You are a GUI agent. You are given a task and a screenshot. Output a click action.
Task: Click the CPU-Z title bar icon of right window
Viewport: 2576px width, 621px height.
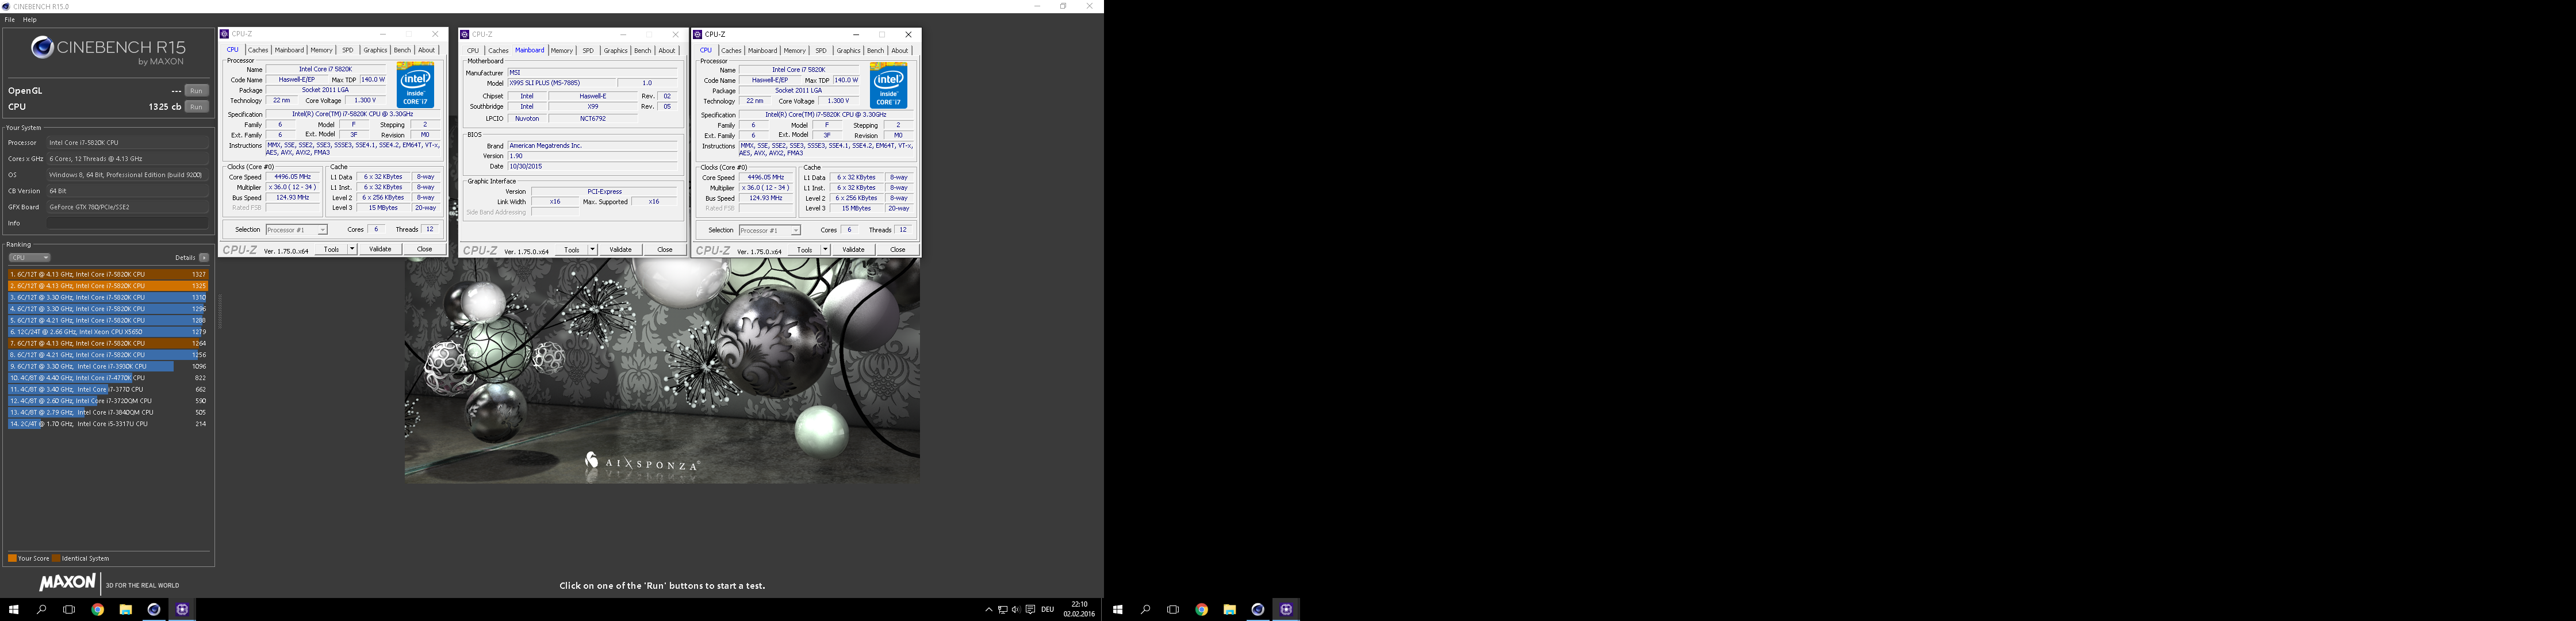698,34
